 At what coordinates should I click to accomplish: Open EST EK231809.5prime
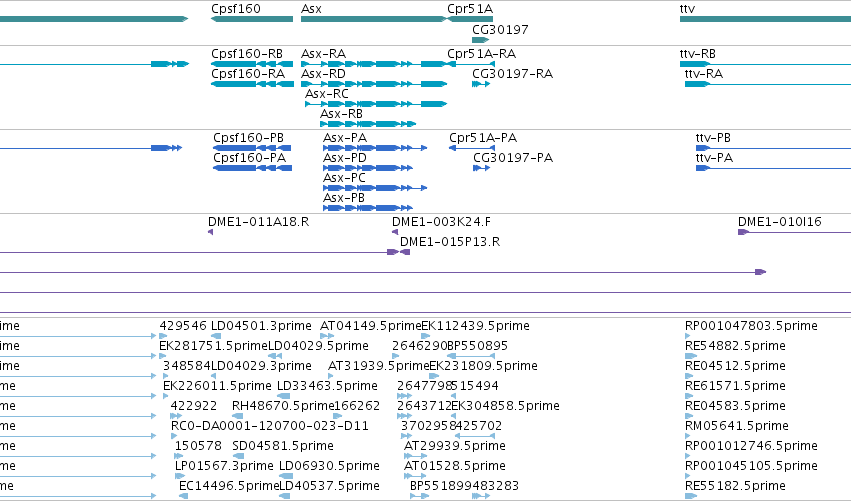coord(484,366)
